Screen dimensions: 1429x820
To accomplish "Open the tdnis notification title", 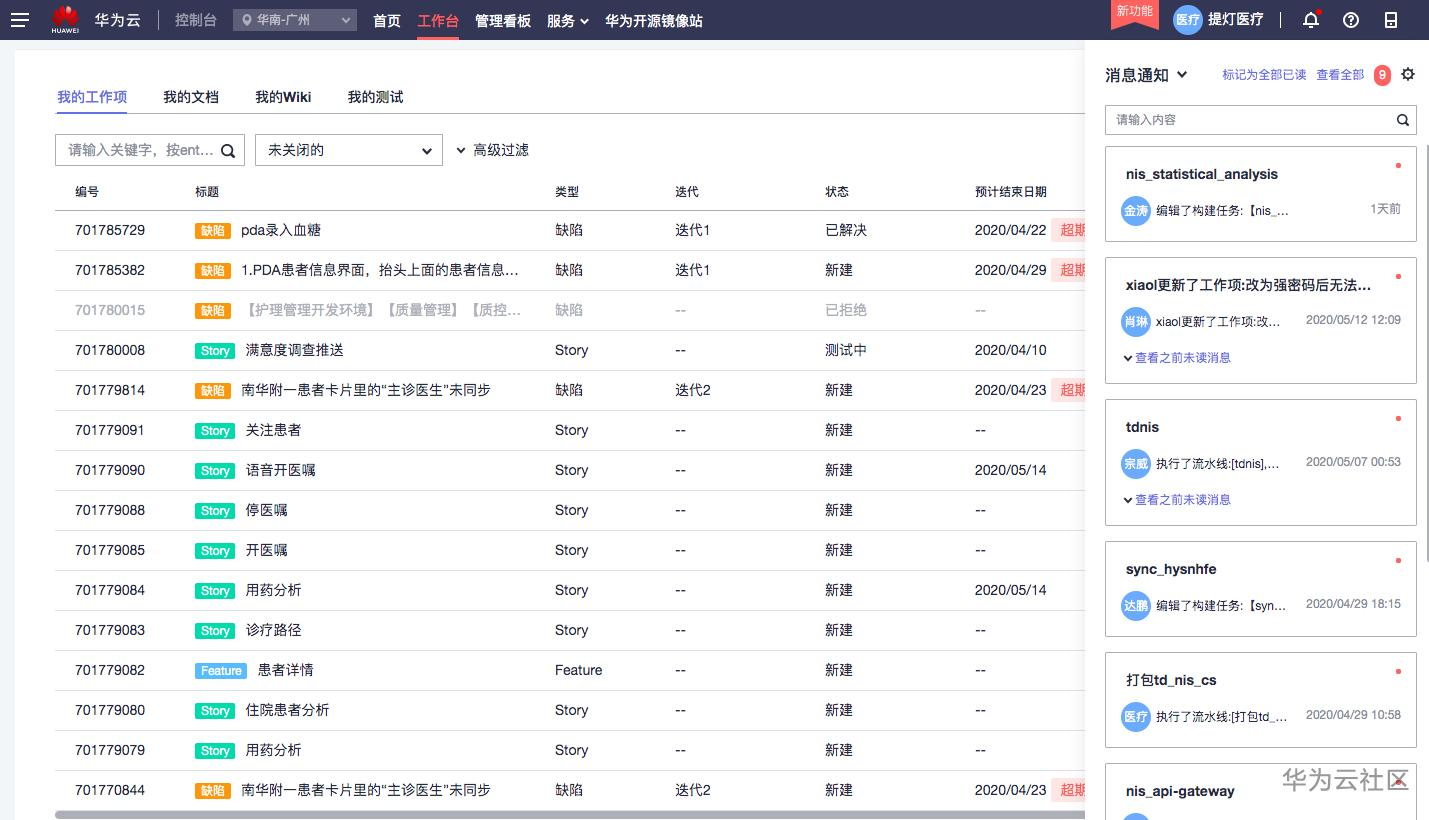I will 1142,427.
